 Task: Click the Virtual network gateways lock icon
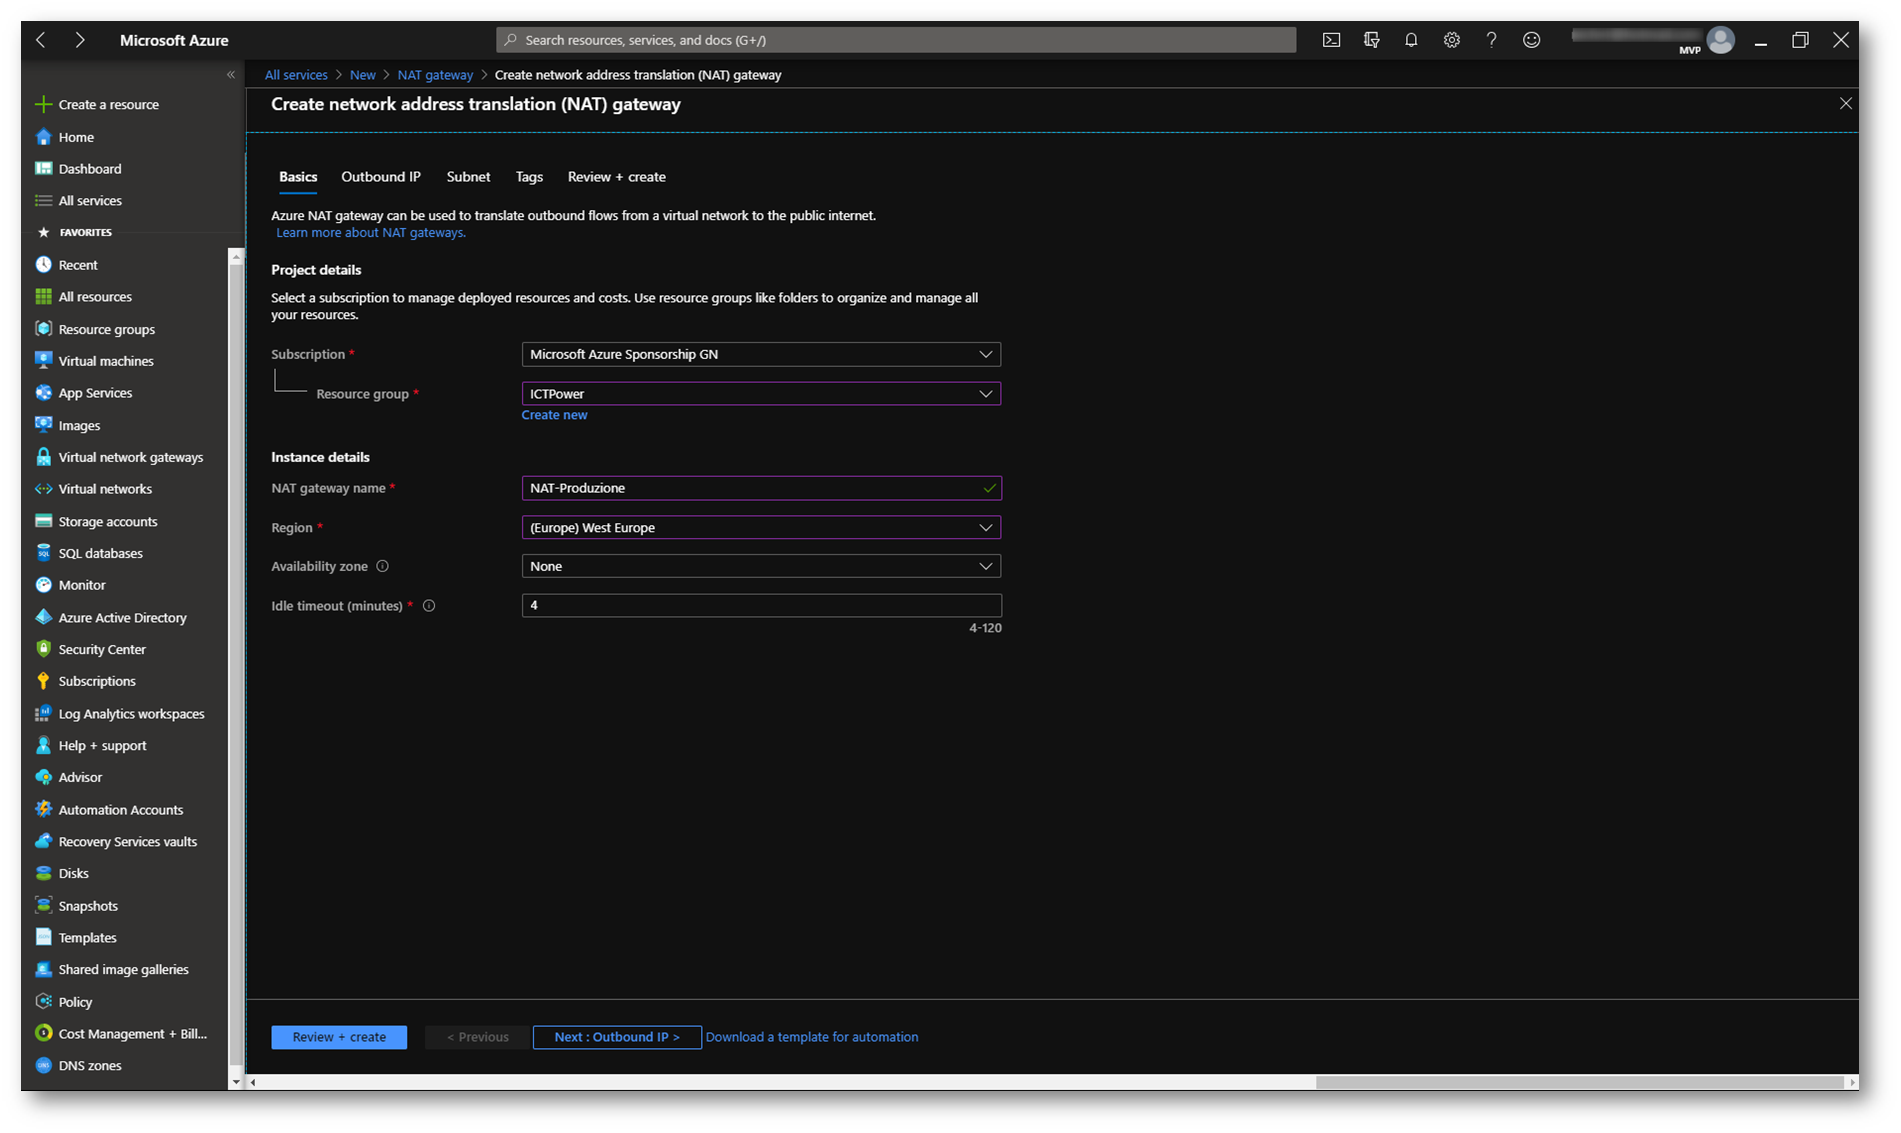(x=43, y=457)
